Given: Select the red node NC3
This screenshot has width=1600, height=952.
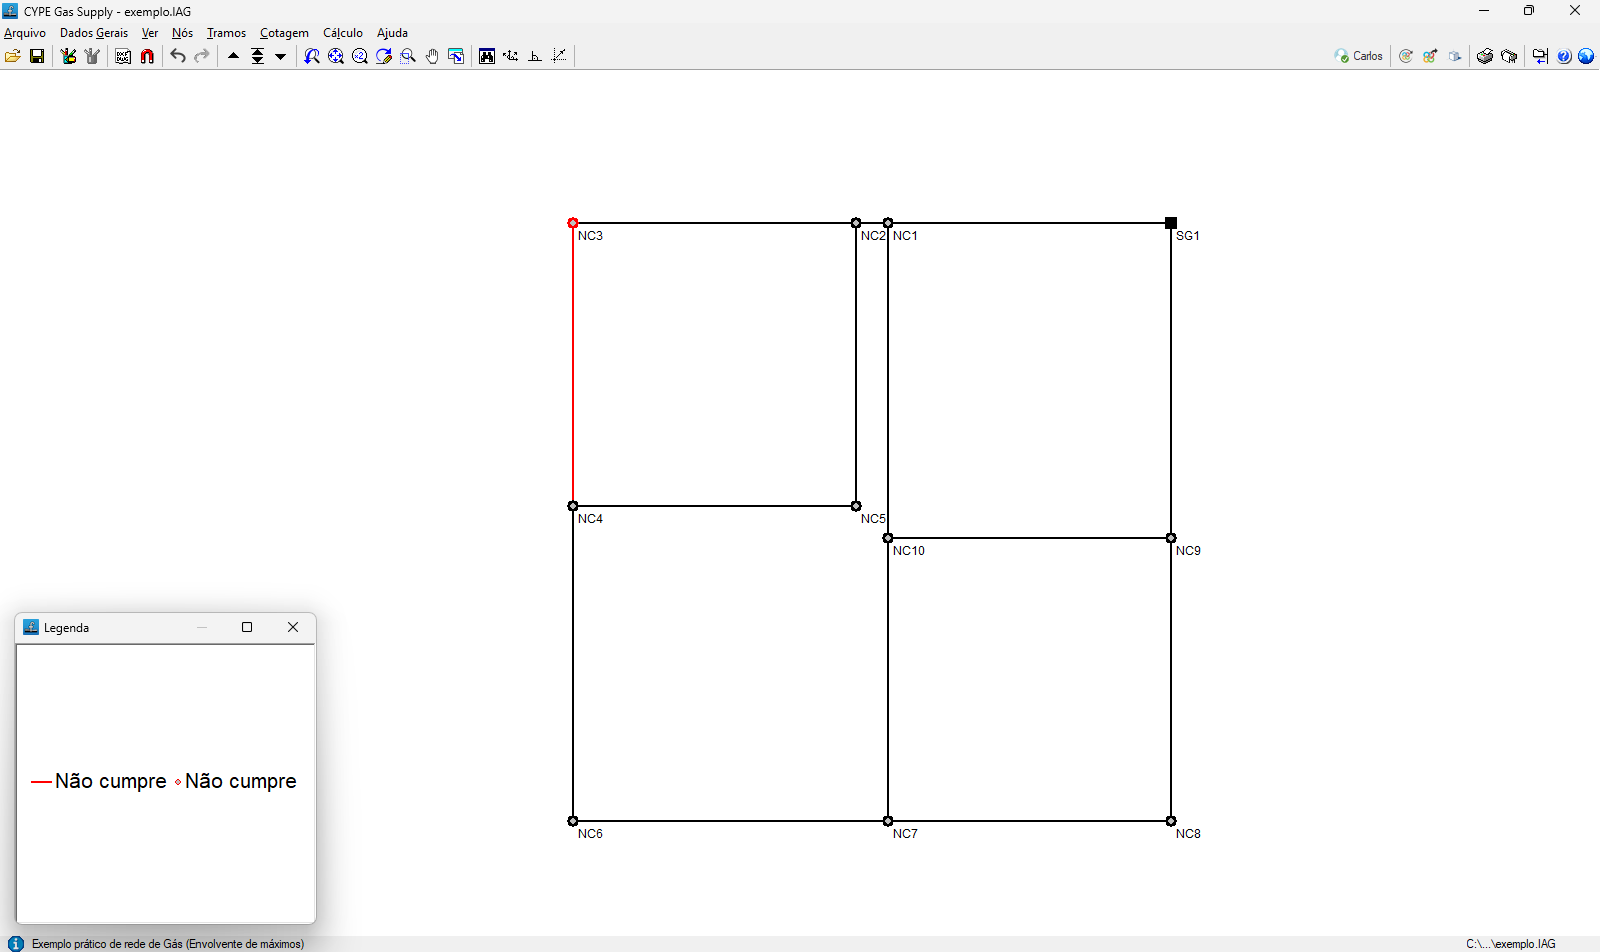Looking at the screenshot, I should pyautogui.click(x=573, y=223).
